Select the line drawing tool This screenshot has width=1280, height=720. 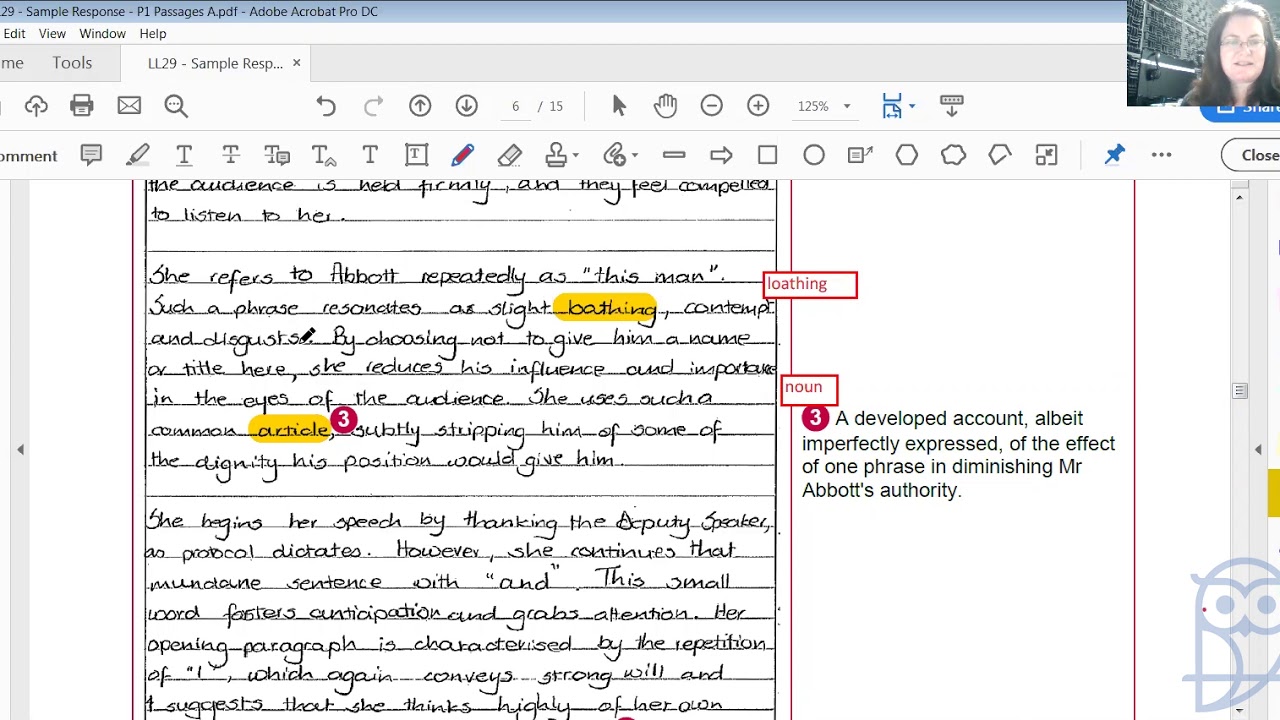[x=674, y=155]
